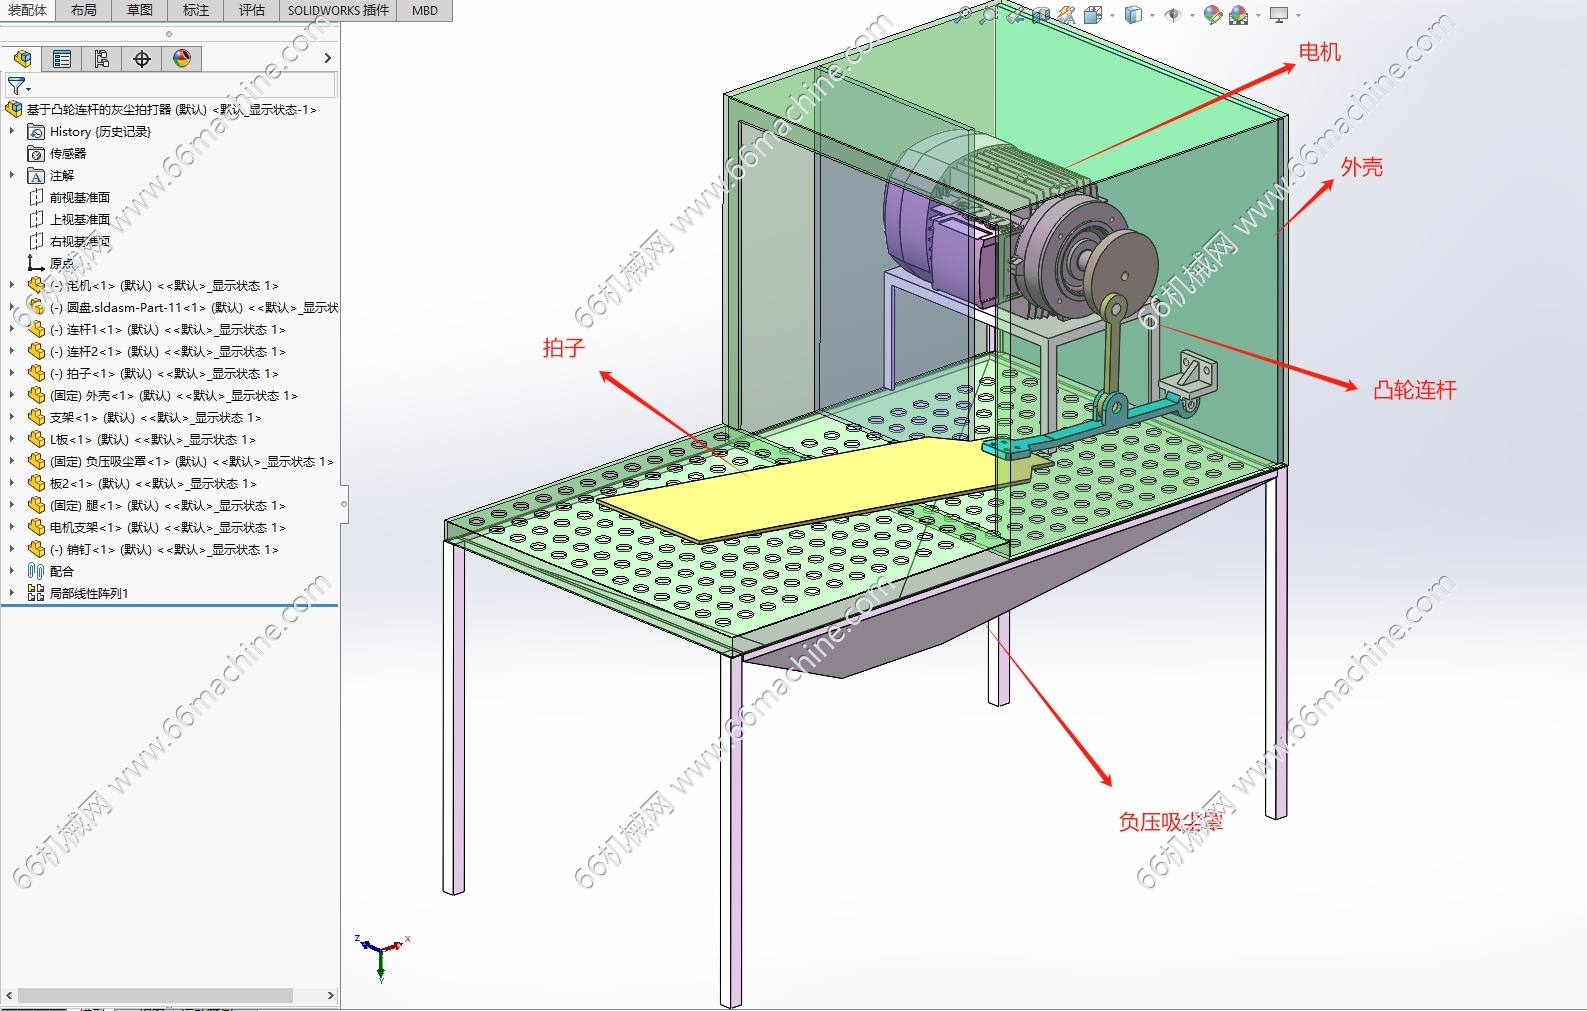This screenshot has height=1011, width=1587.
Task: Switch to the 评估 tab
Action: (252, 10)
